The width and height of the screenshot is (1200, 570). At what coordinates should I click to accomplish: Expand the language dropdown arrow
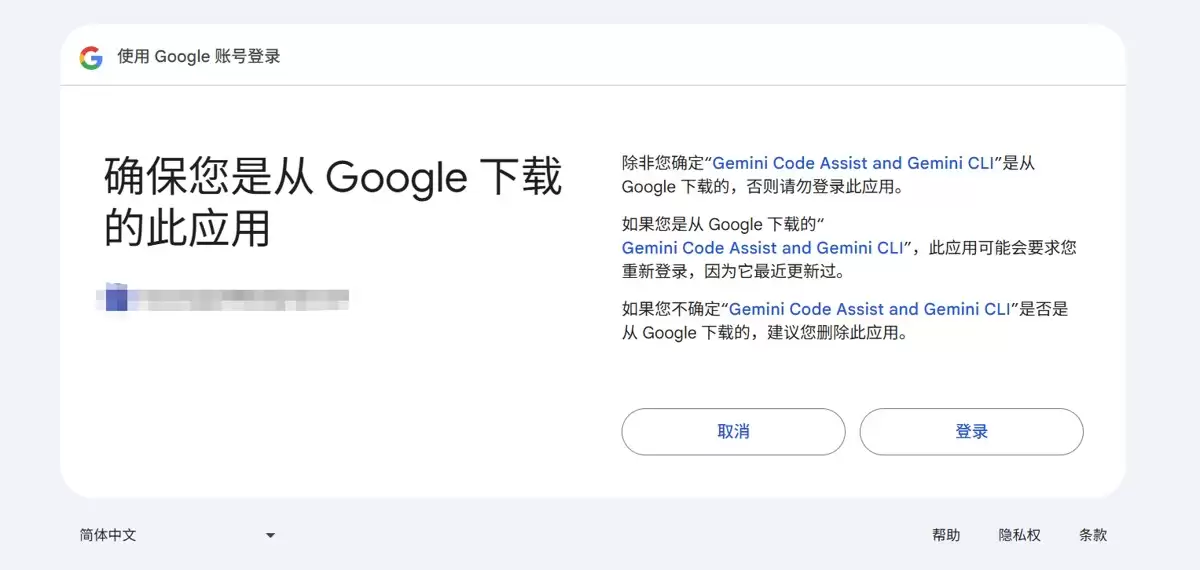270,536
